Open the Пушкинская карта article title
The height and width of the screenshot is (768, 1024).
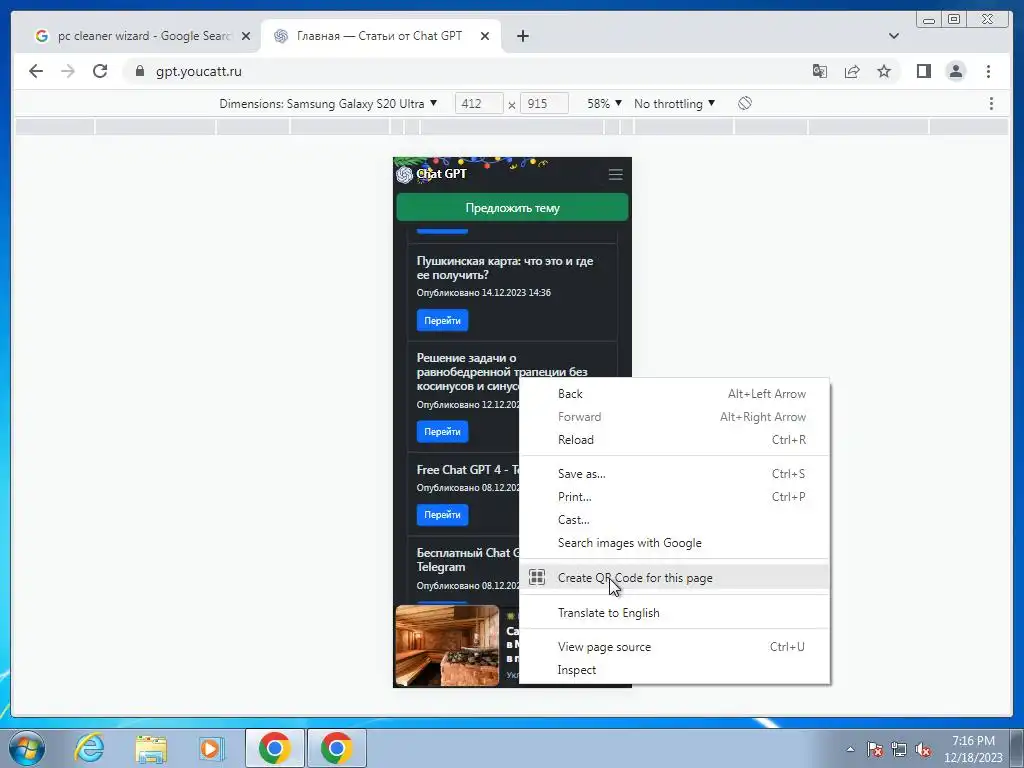point(505,268)
